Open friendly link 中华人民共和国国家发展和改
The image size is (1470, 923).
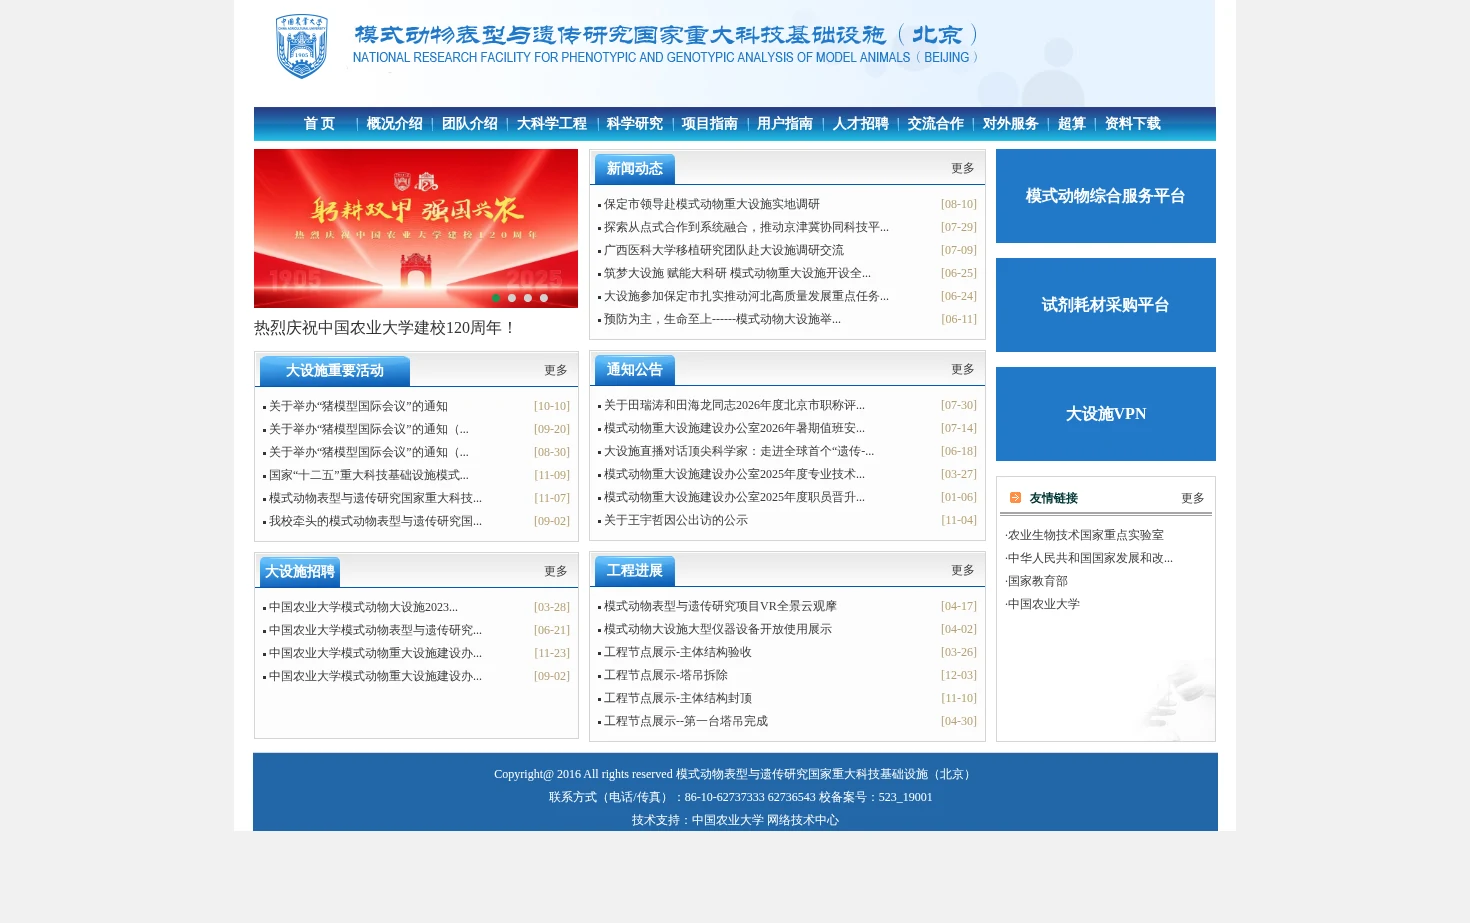tap(1089, 558)
